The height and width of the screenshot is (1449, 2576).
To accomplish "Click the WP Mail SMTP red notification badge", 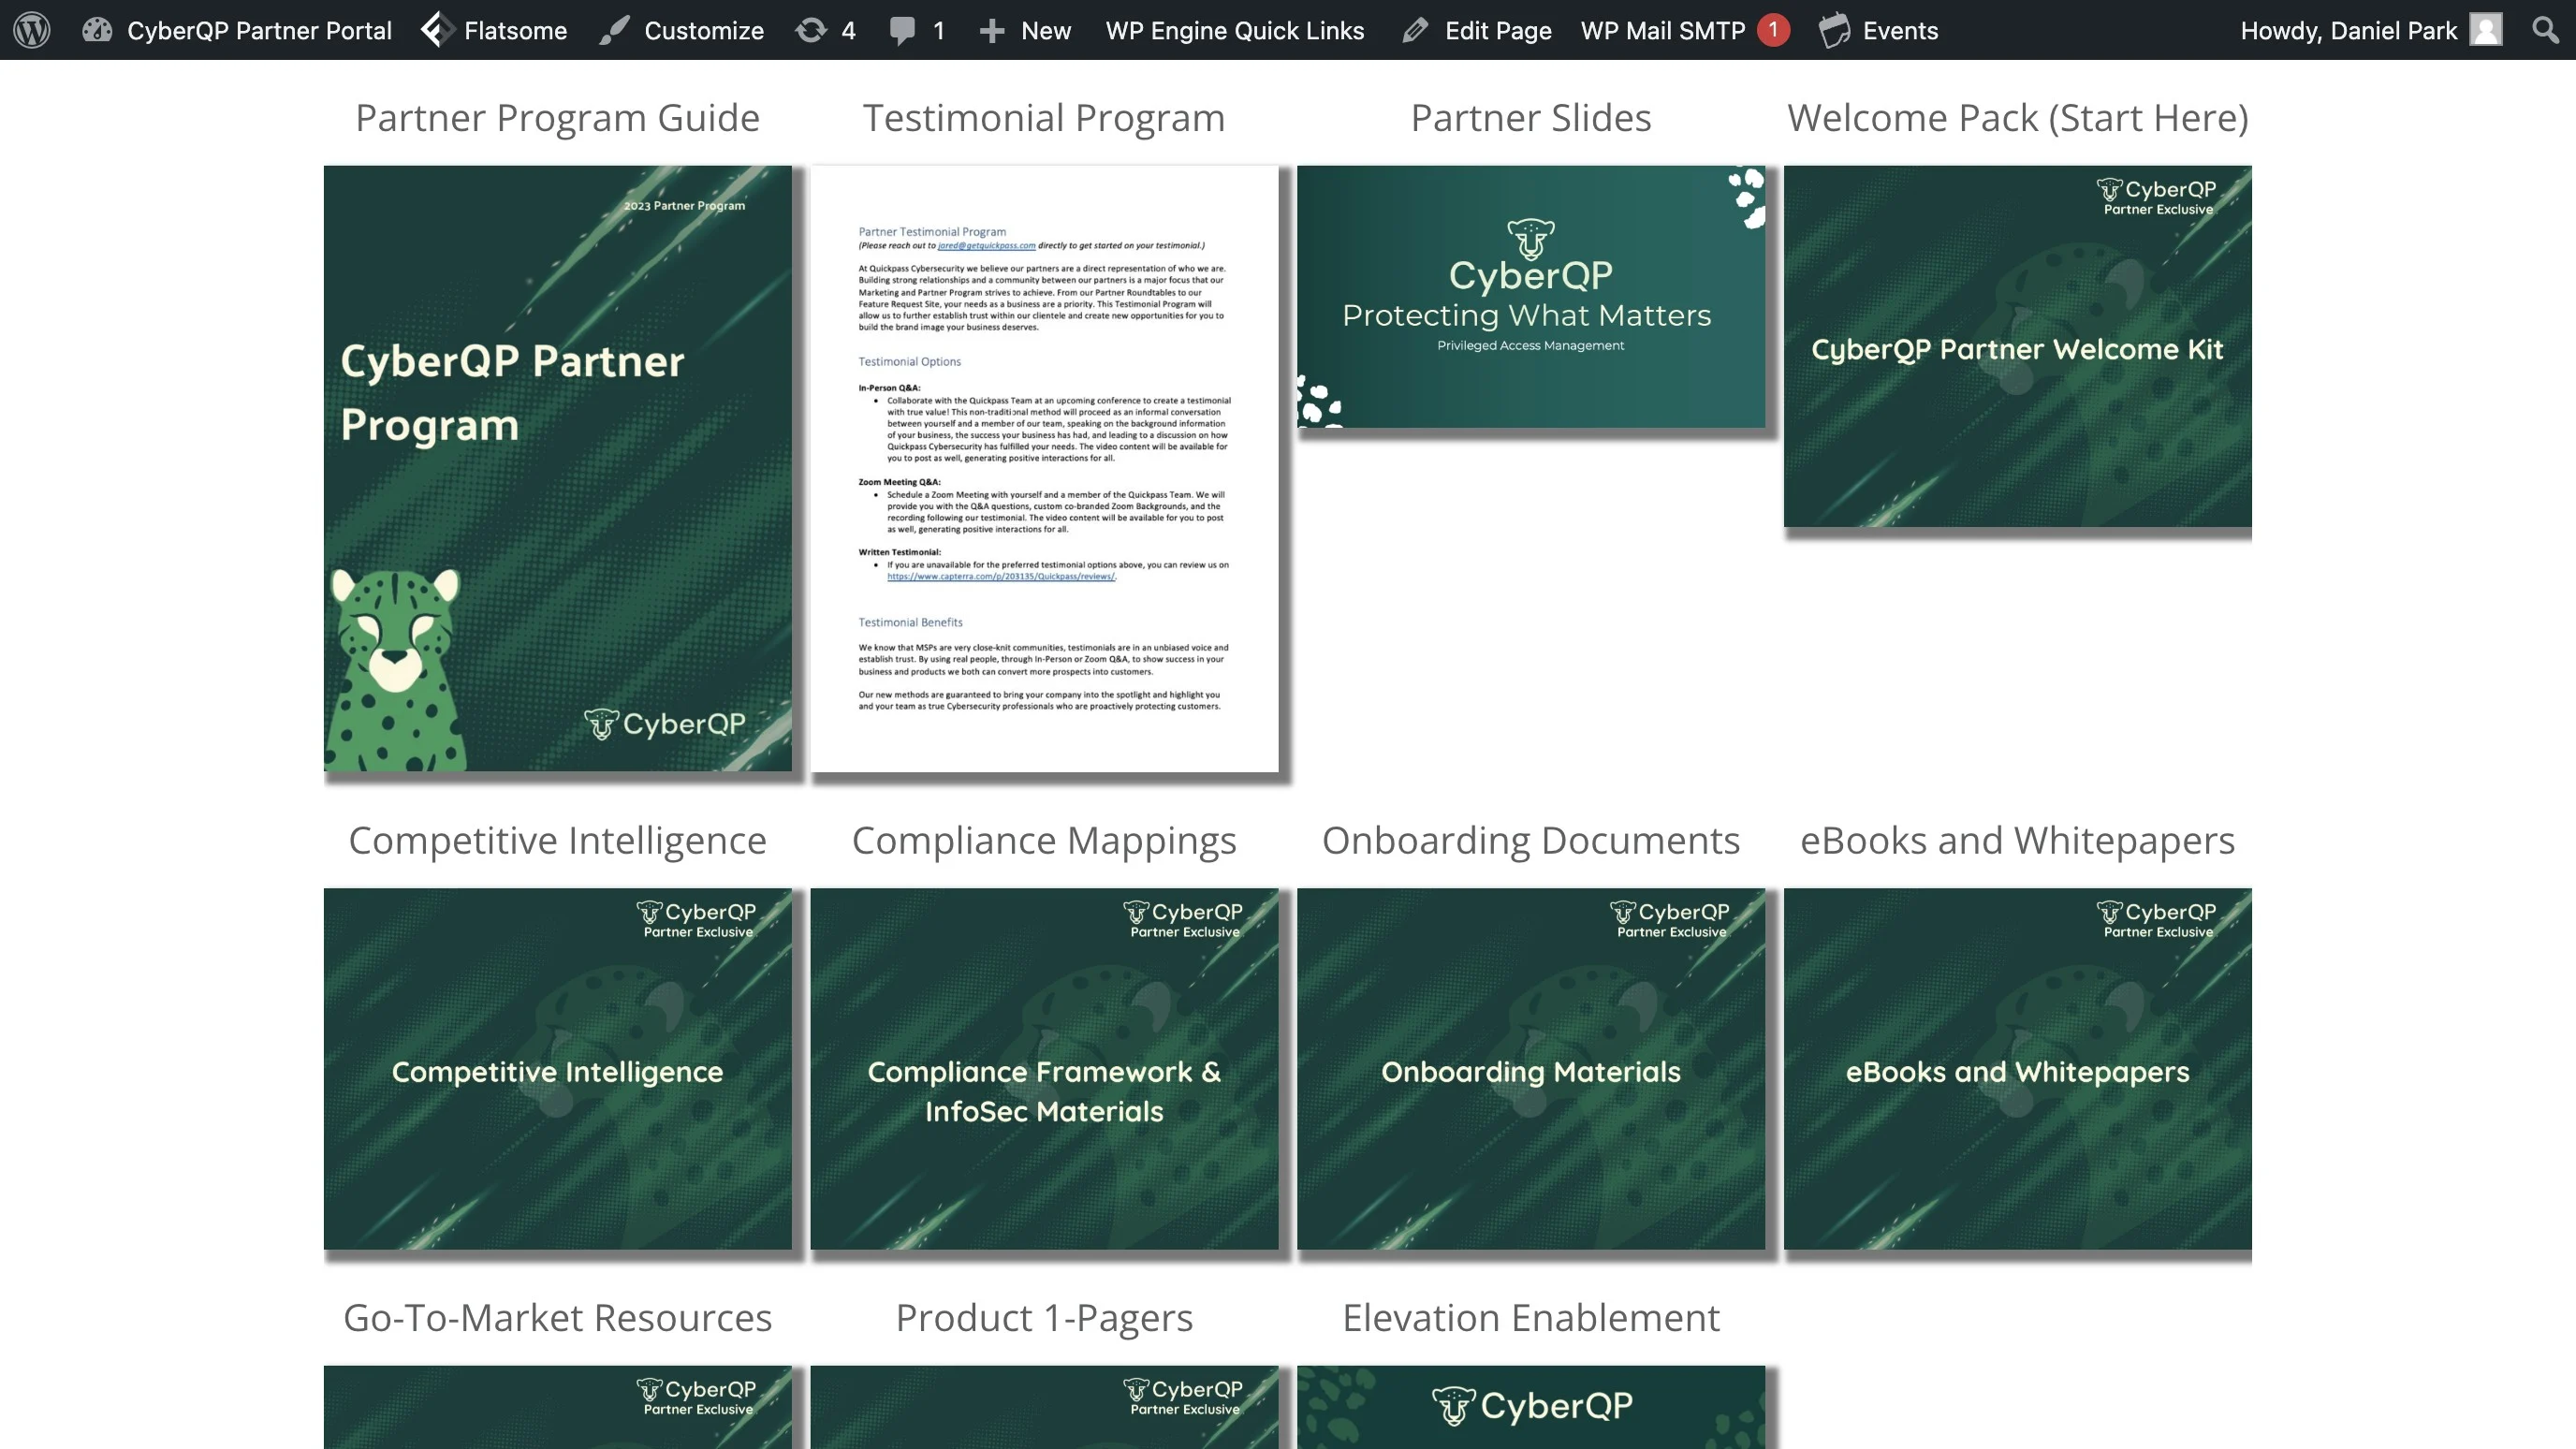I will (x=1774, y=30).
